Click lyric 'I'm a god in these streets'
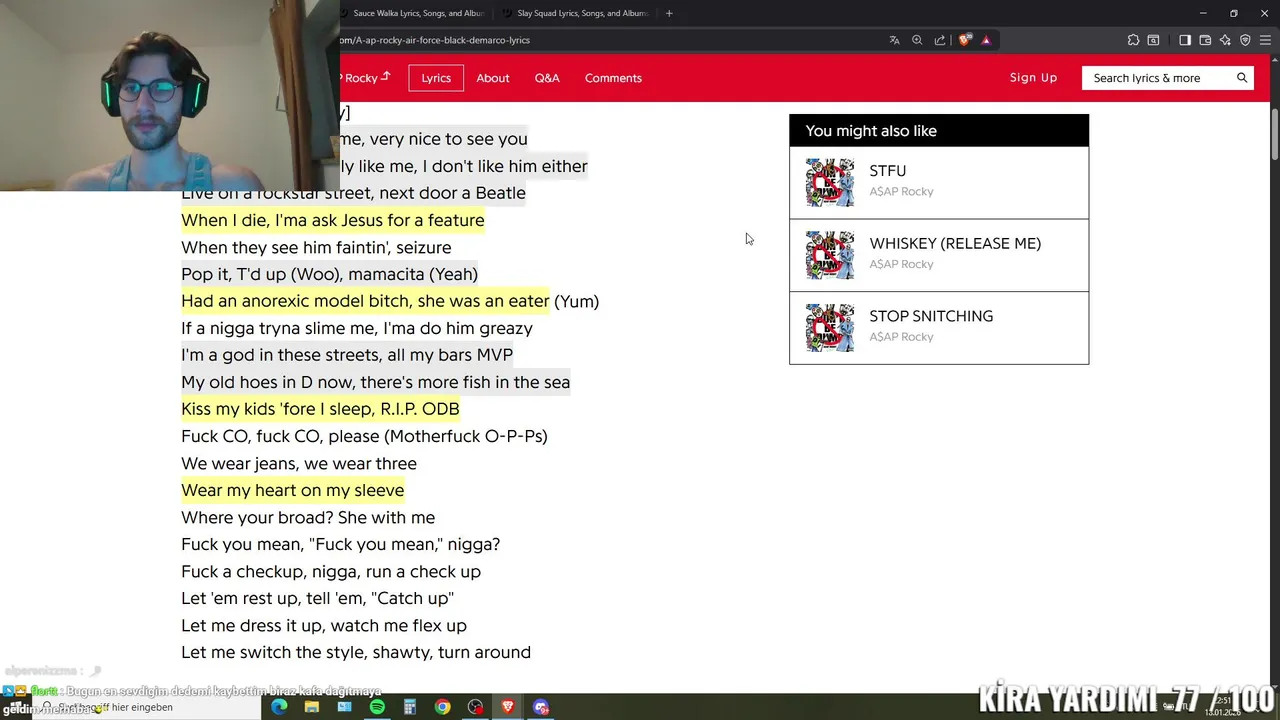Viewport: 1280px width, 720px height. point(347,355)
